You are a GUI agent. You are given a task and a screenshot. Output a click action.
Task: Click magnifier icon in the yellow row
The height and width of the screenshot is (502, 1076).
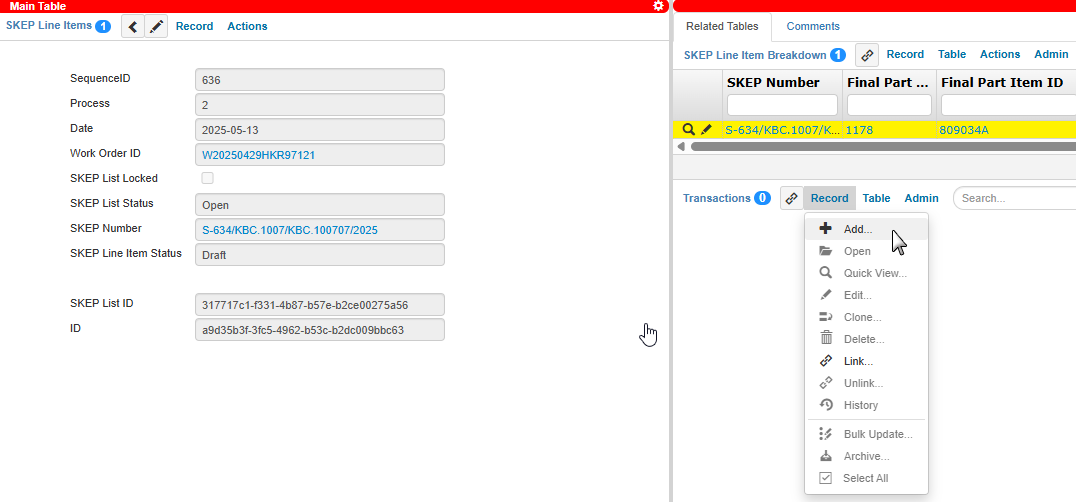pos(689,130)
